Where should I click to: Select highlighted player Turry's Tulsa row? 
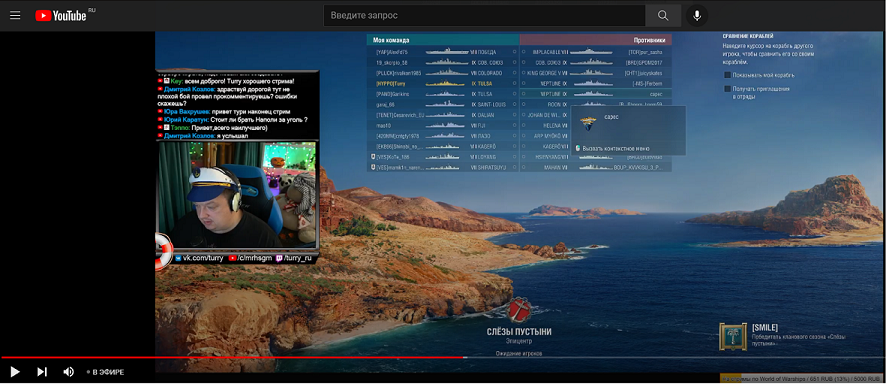coord(443,83)
